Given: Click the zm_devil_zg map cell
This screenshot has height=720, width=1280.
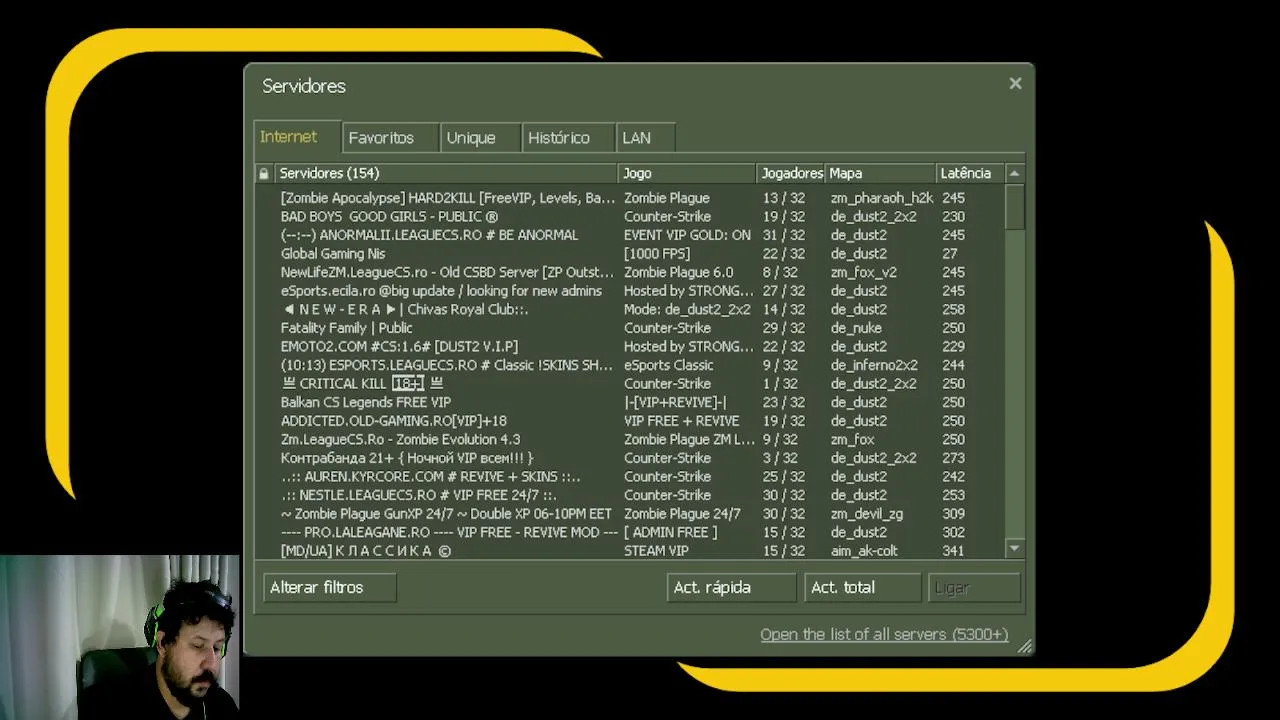Looking at the screenshot, I should tap(866, 513).
